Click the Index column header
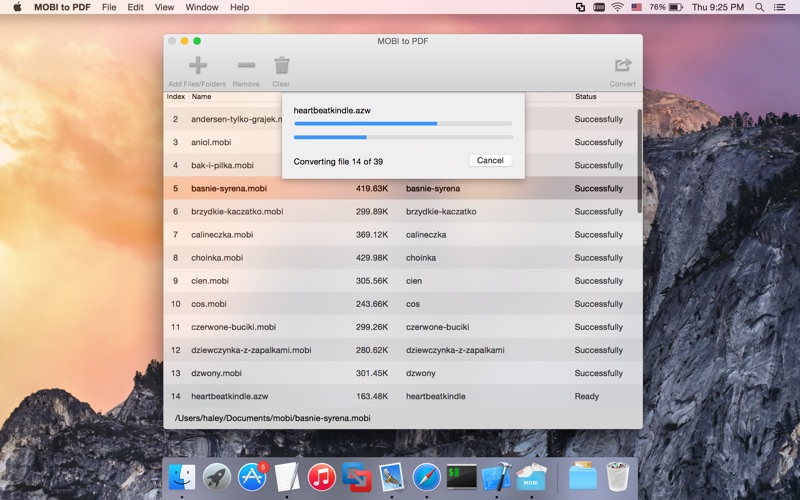800x500 pixels. (176, 96)
